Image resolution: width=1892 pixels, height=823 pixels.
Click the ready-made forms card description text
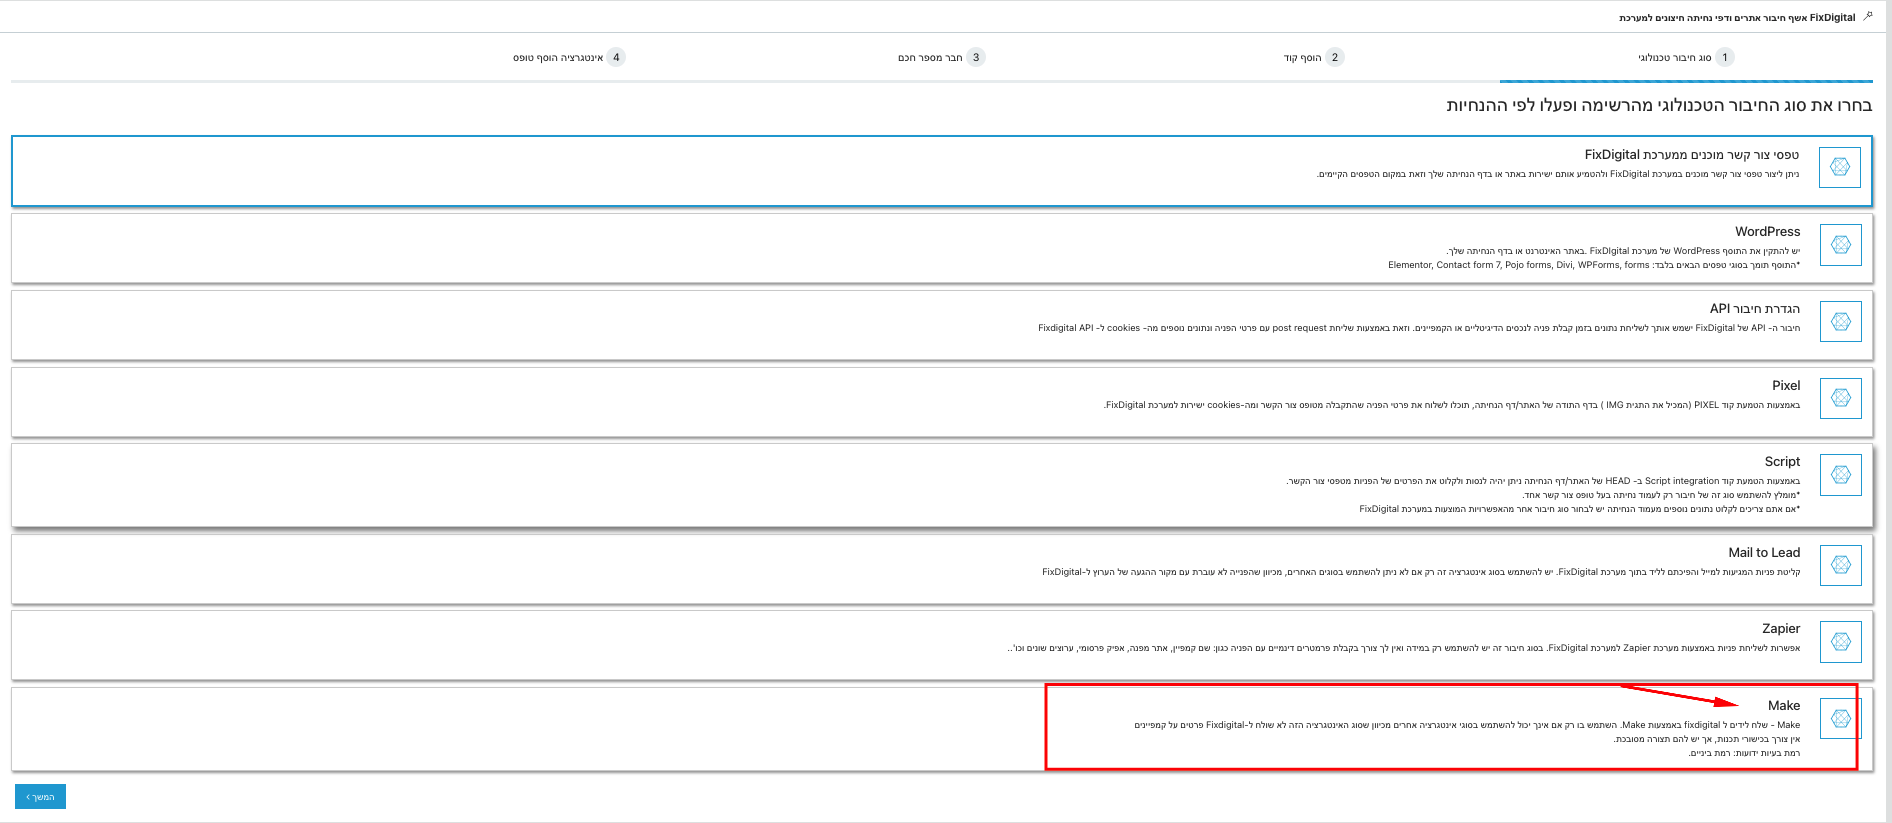[x=1558, y=174]
